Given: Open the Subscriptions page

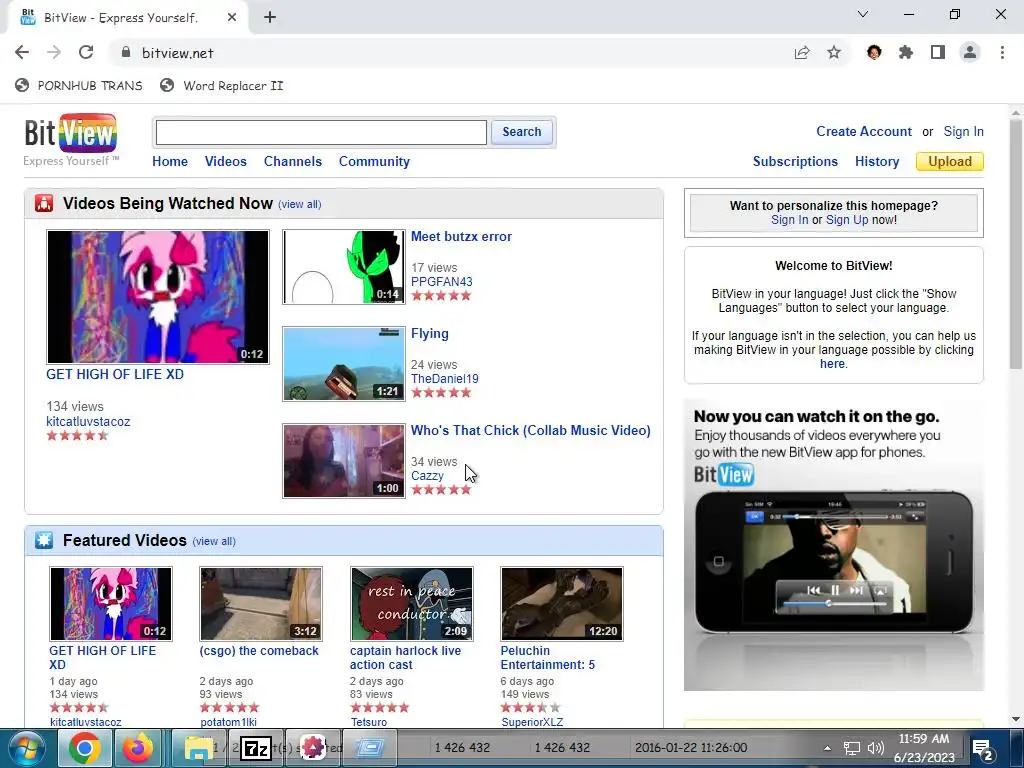Looking at the screenshot, I should pyautogui.click(x=795, y=161).
